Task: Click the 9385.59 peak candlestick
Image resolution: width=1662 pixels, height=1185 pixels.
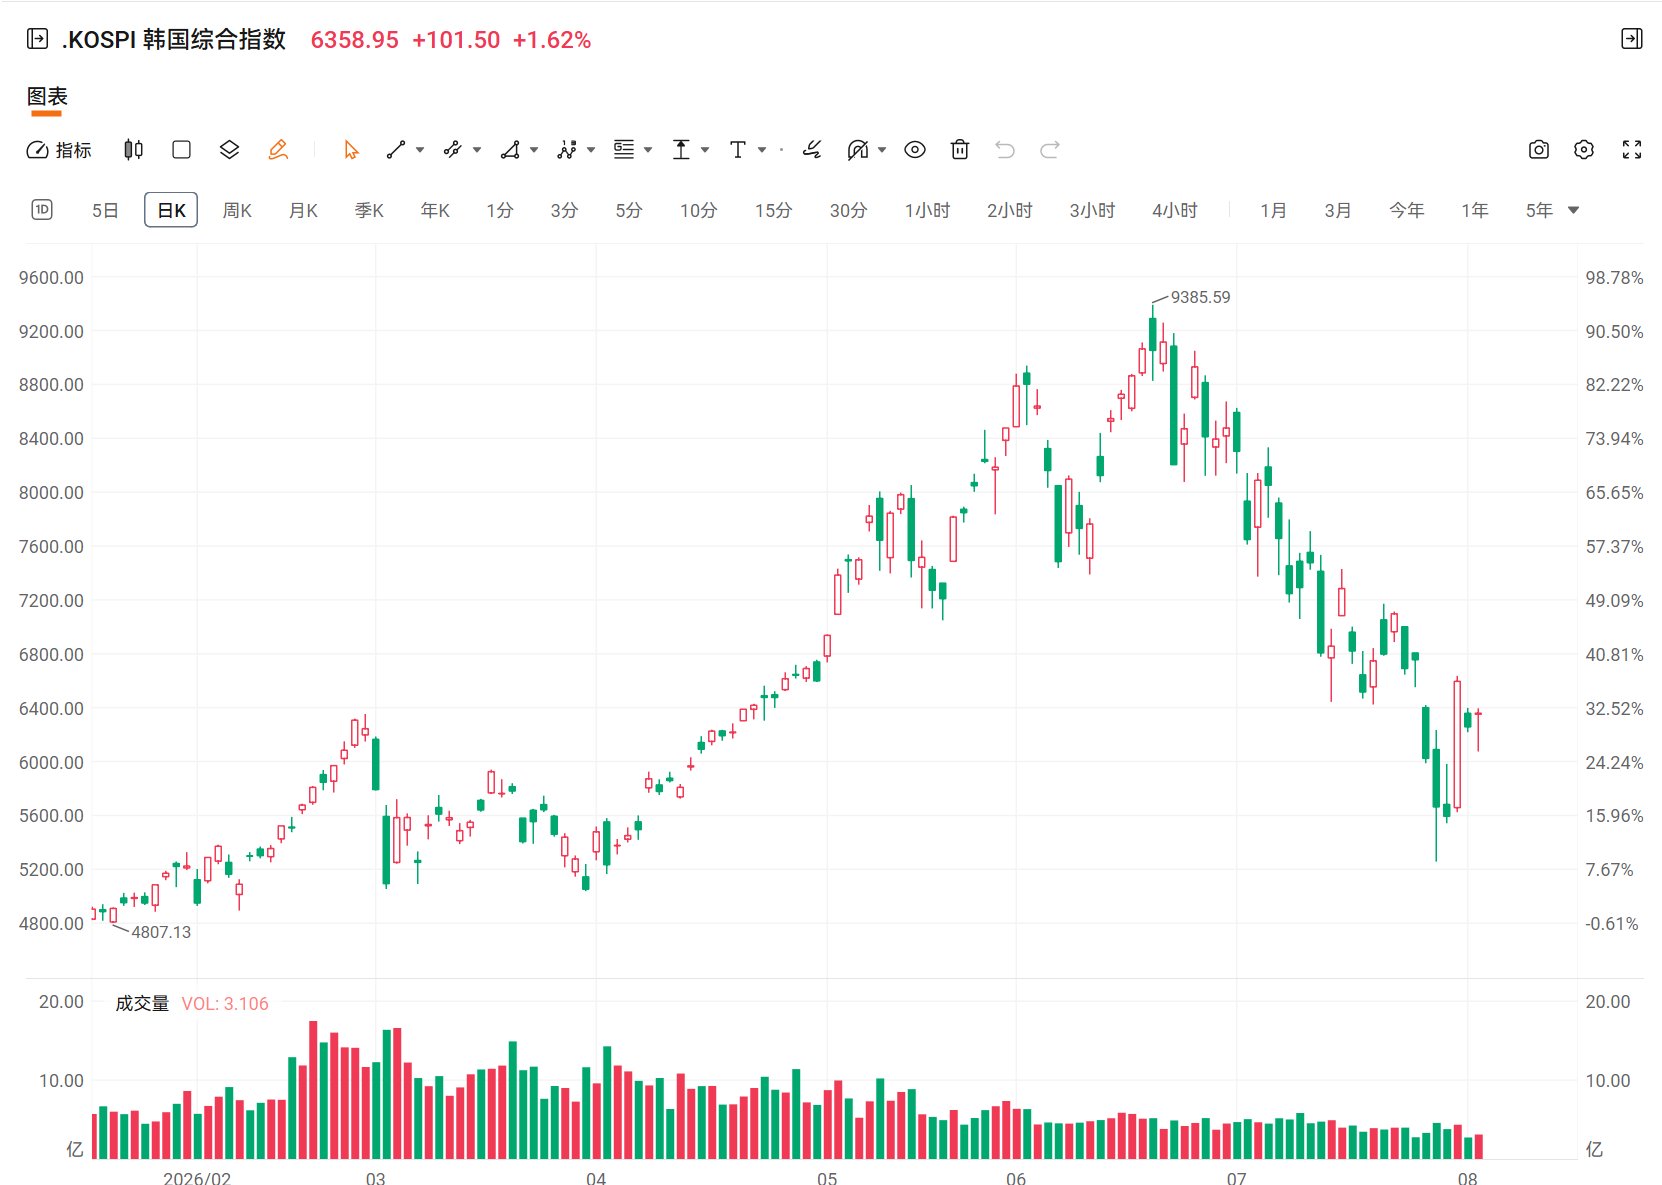Action: click(1152, 334)
